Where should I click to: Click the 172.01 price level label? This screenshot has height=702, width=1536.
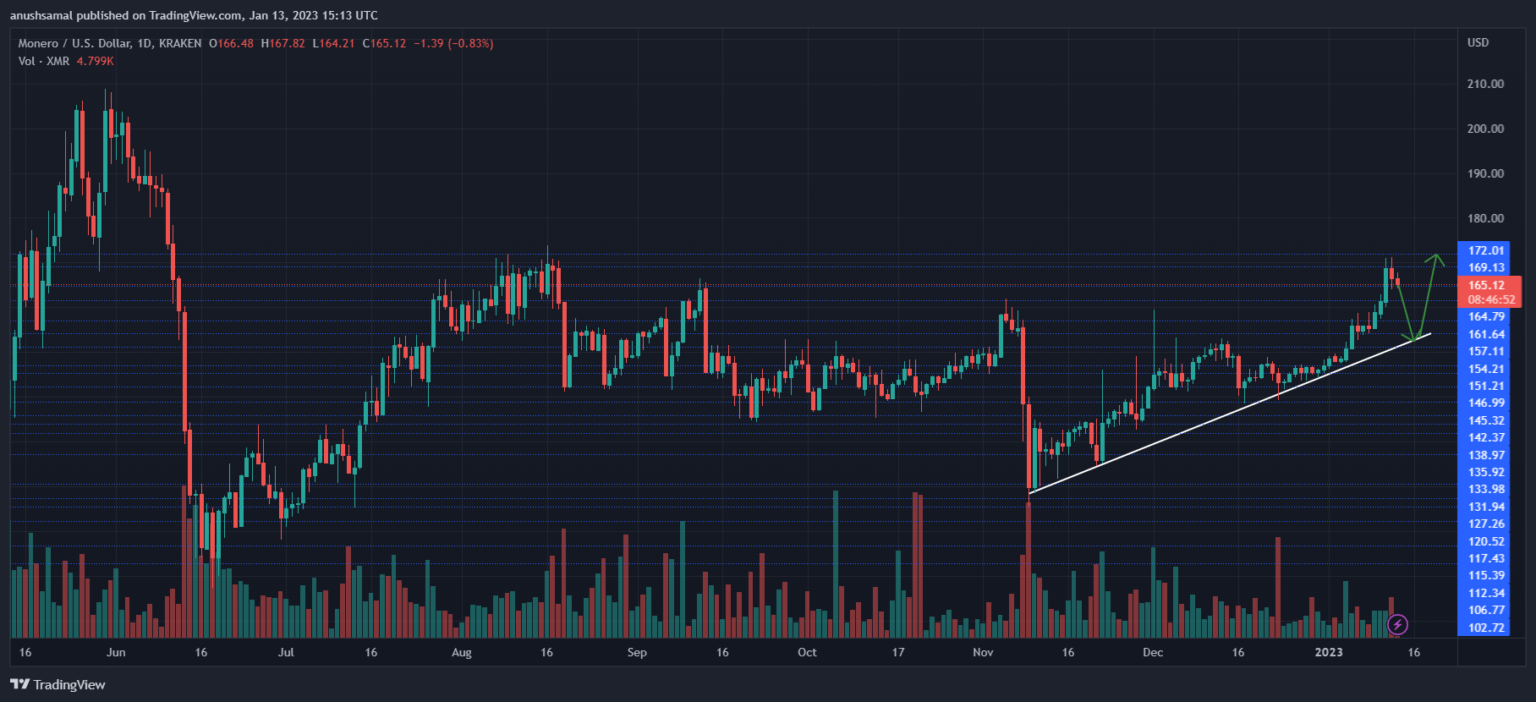(x=1486, y=250)
